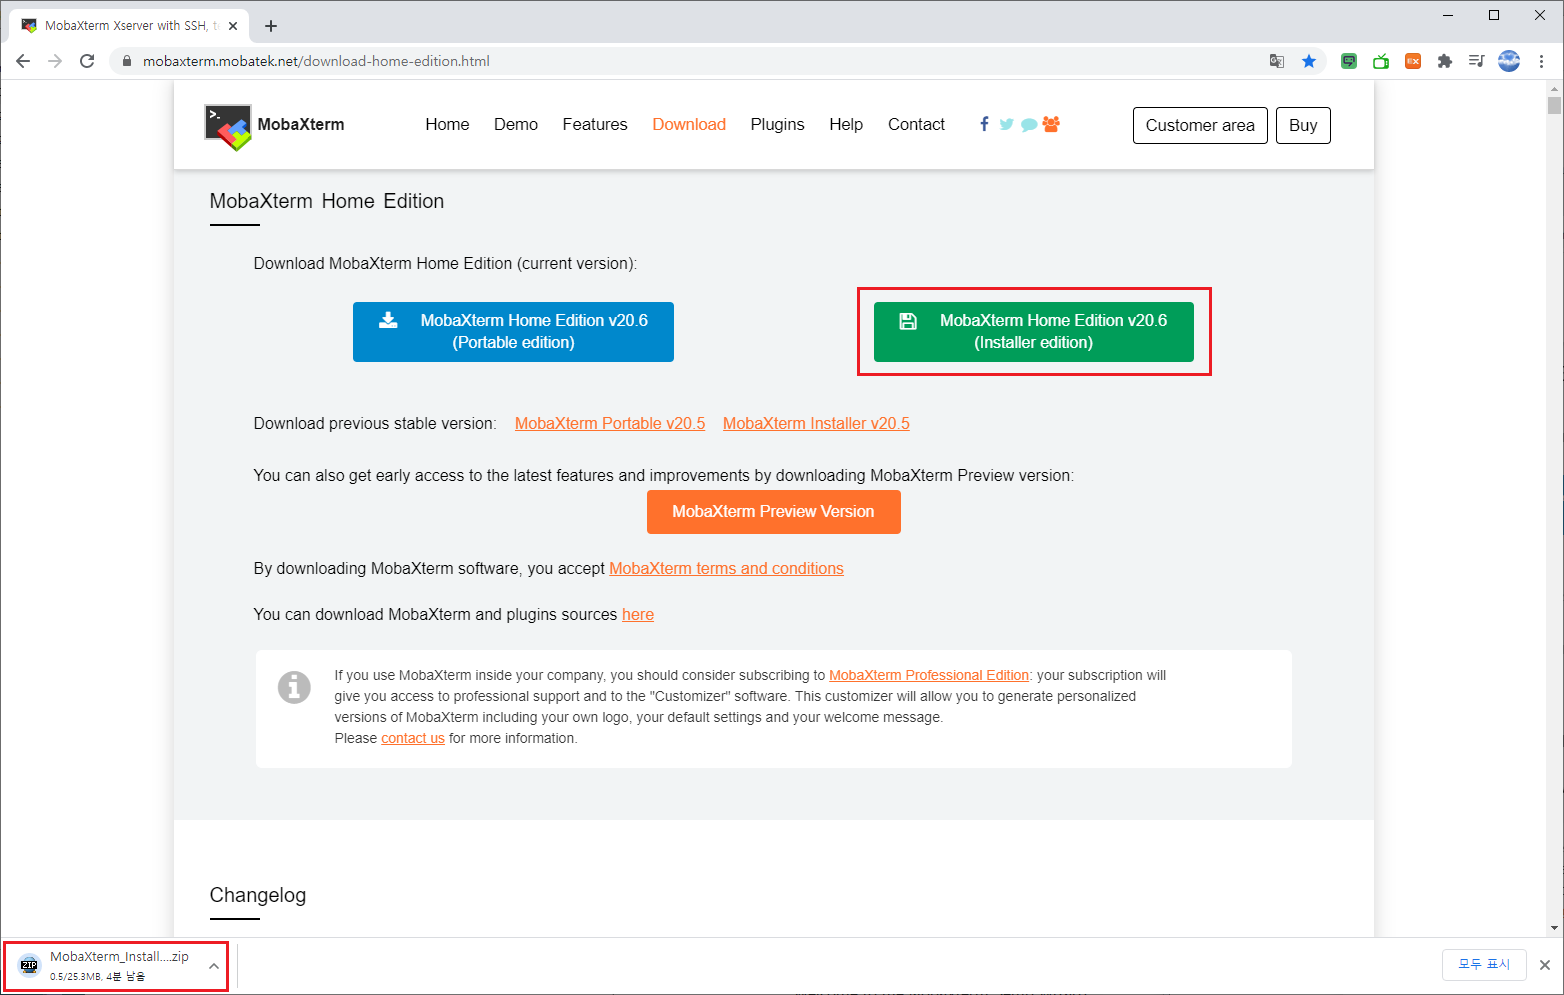Expand MobaXterm_Install zip download options arrow

click(213, 966)
